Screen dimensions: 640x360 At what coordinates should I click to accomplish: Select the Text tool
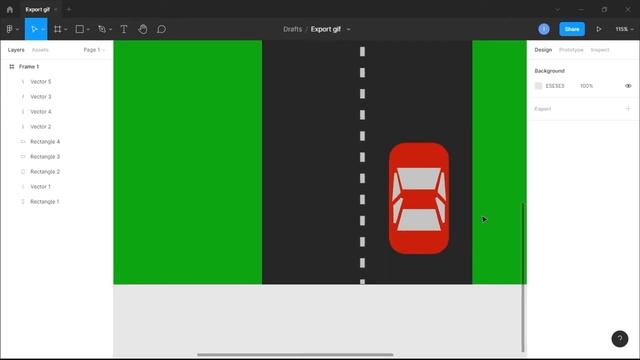click(124, 29)
